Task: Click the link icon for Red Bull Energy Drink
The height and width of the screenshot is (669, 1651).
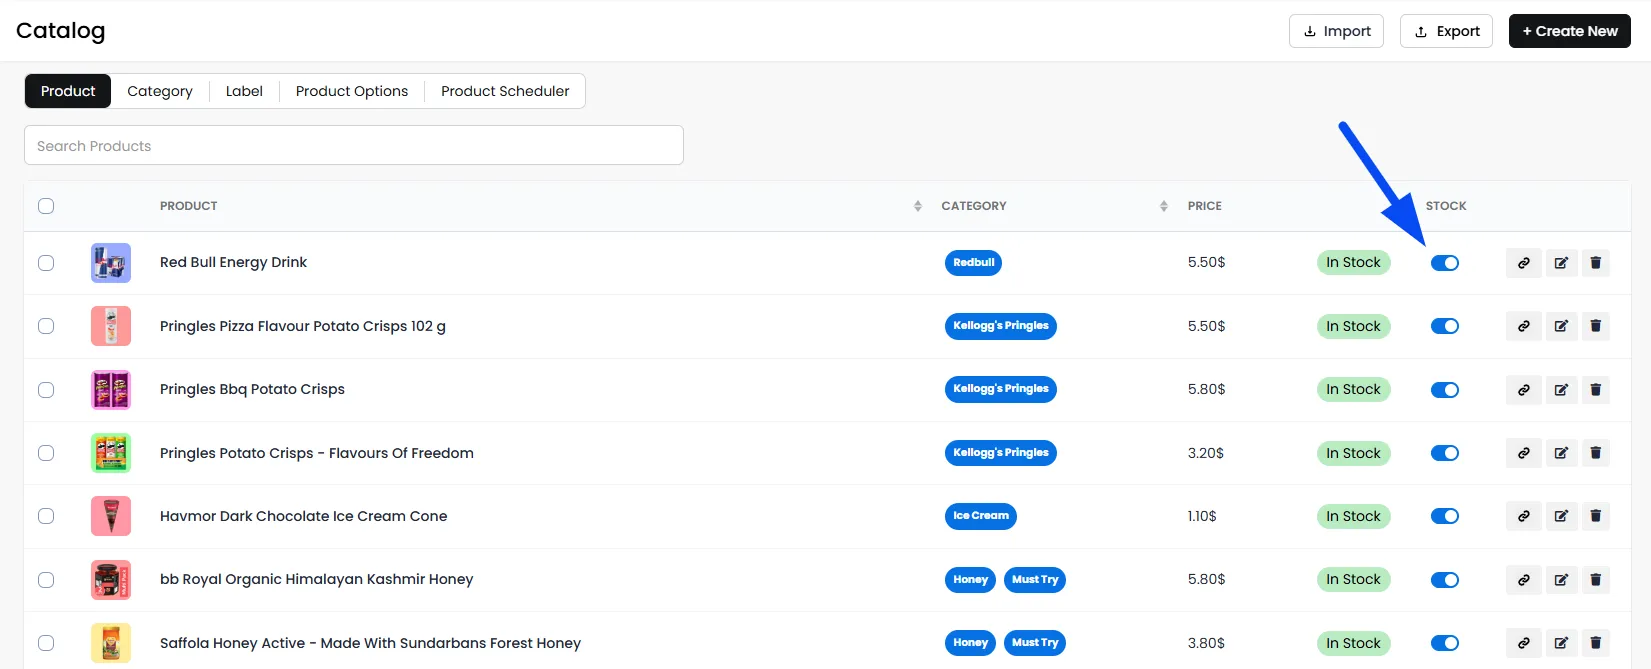Action: tap(1523, 263)
